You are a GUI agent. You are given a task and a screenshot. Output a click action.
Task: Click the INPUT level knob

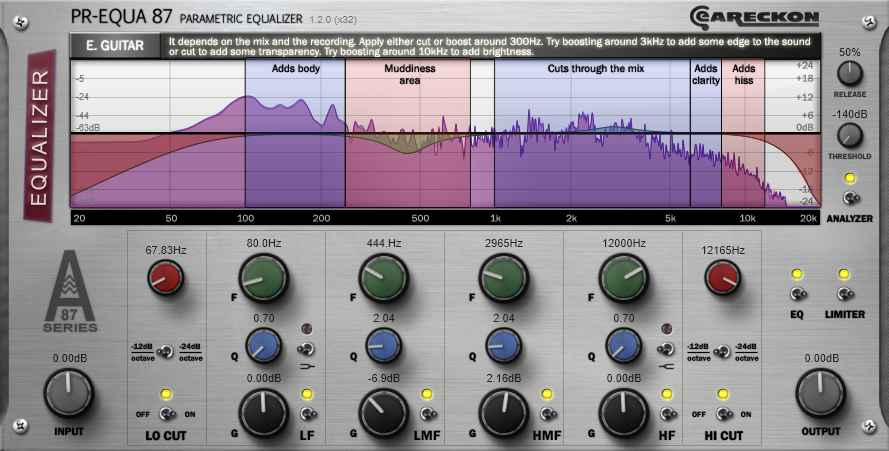point(69,393)
